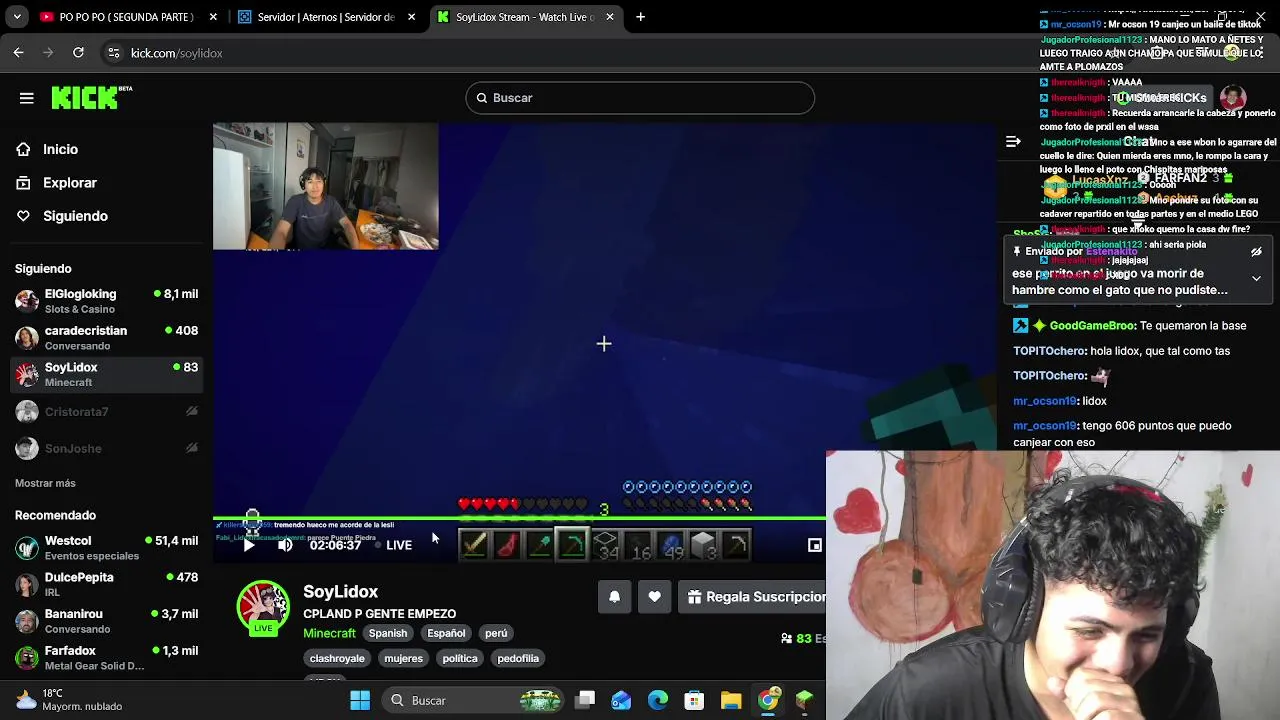Screen dimensions: 1280x720
Task: Click chat username GoodGameBroo
Action: click(x=1092, y=325)
